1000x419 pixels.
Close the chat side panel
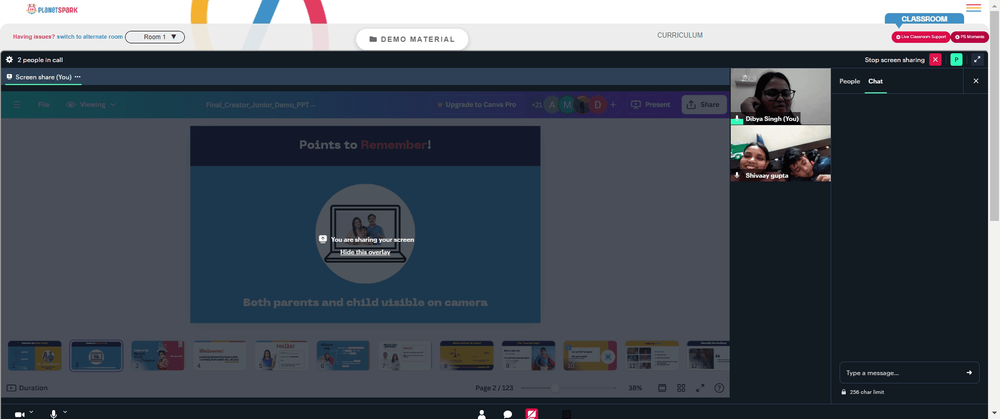975,81
